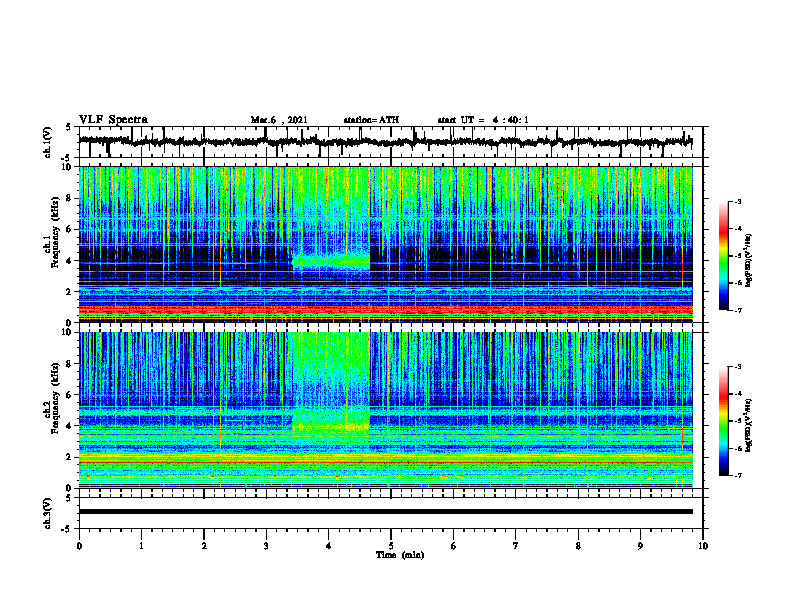Image resolution: width=792 pixels, height=612 pixels.
Task: Click the yellow-green 4 kHz burst in ch.2 spectrogram
Action: click(x=331, y=427)
